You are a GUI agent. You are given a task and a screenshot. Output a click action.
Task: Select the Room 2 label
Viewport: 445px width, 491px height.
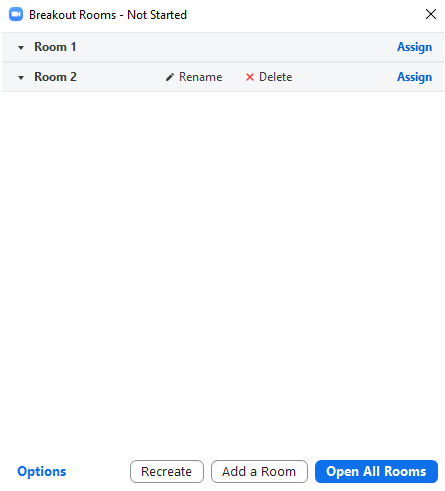click(x=55, y=77)
